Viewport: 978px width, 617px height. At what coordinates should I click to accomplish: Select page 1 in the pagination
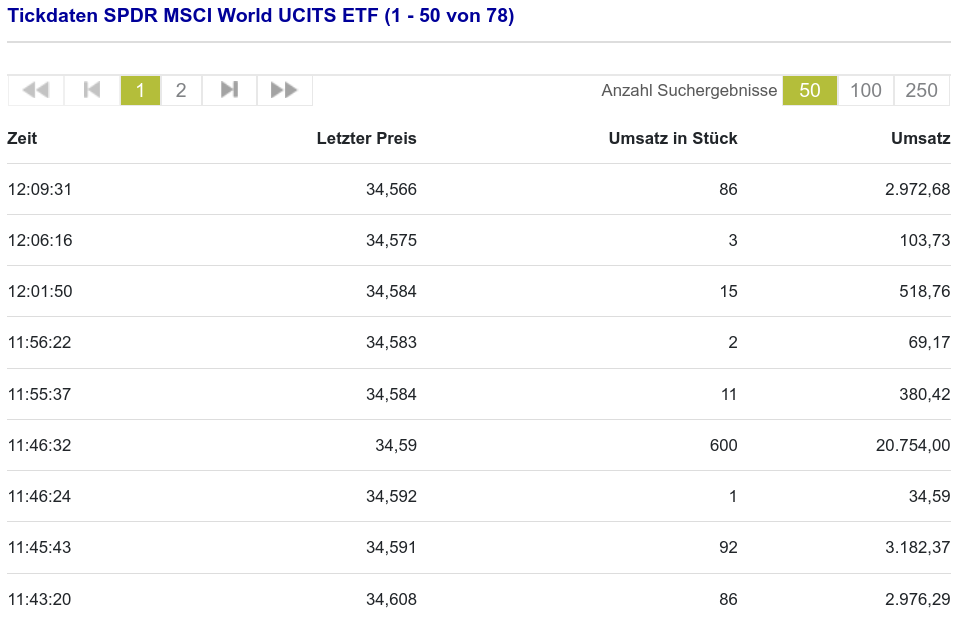pos(140,90)
